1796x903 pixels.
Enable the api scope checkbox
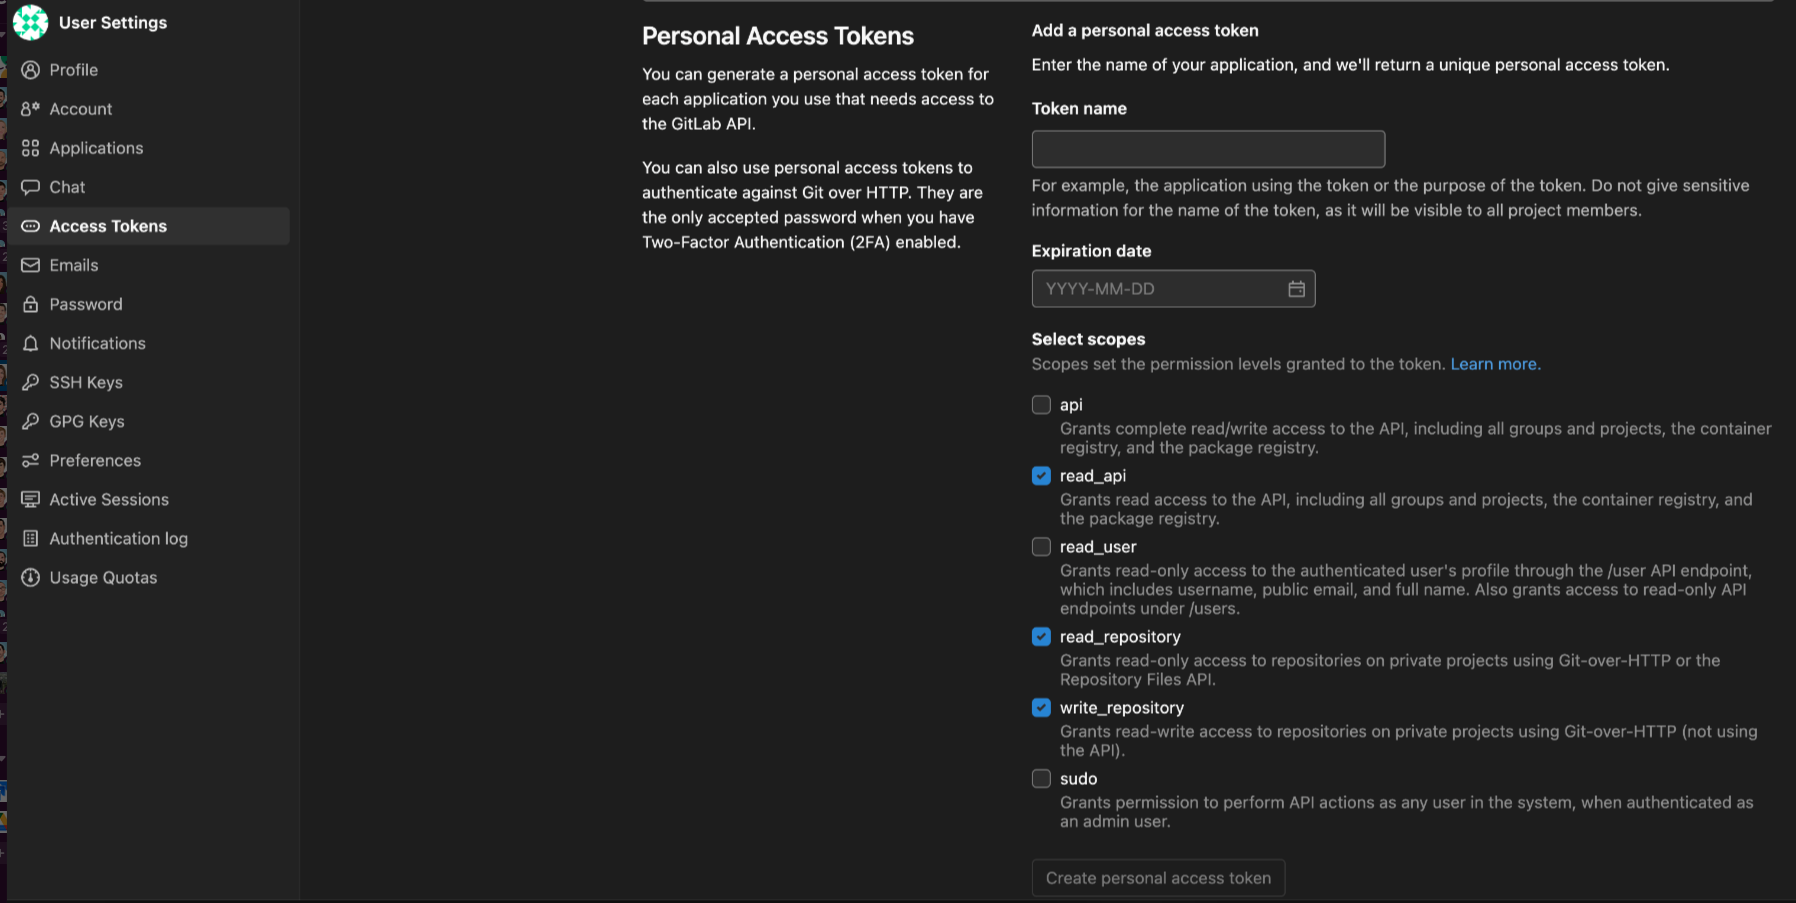click(1041, 404)
